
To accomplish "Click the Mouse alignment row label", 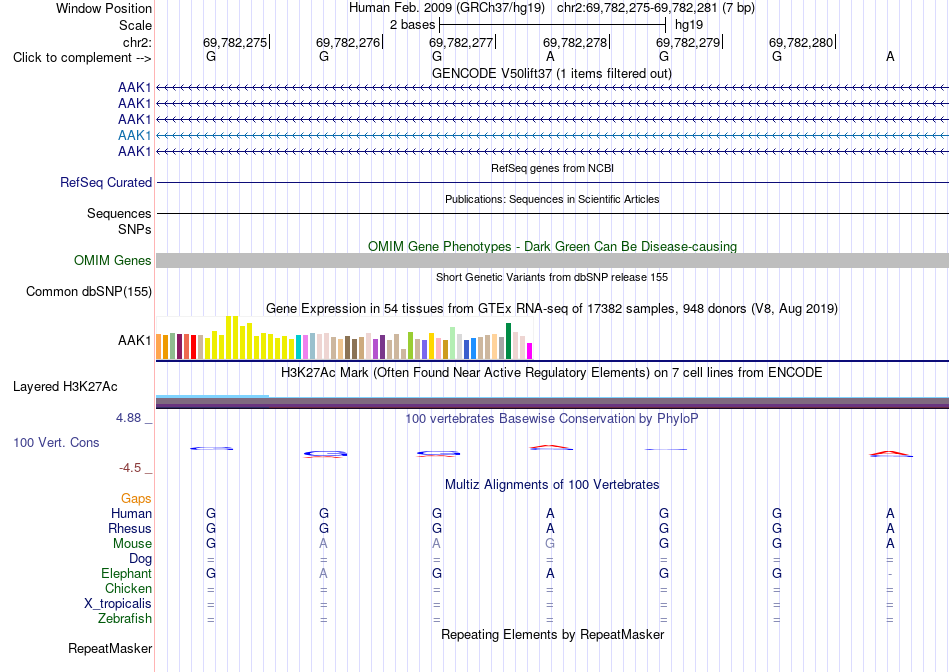I will coord(132,544).
